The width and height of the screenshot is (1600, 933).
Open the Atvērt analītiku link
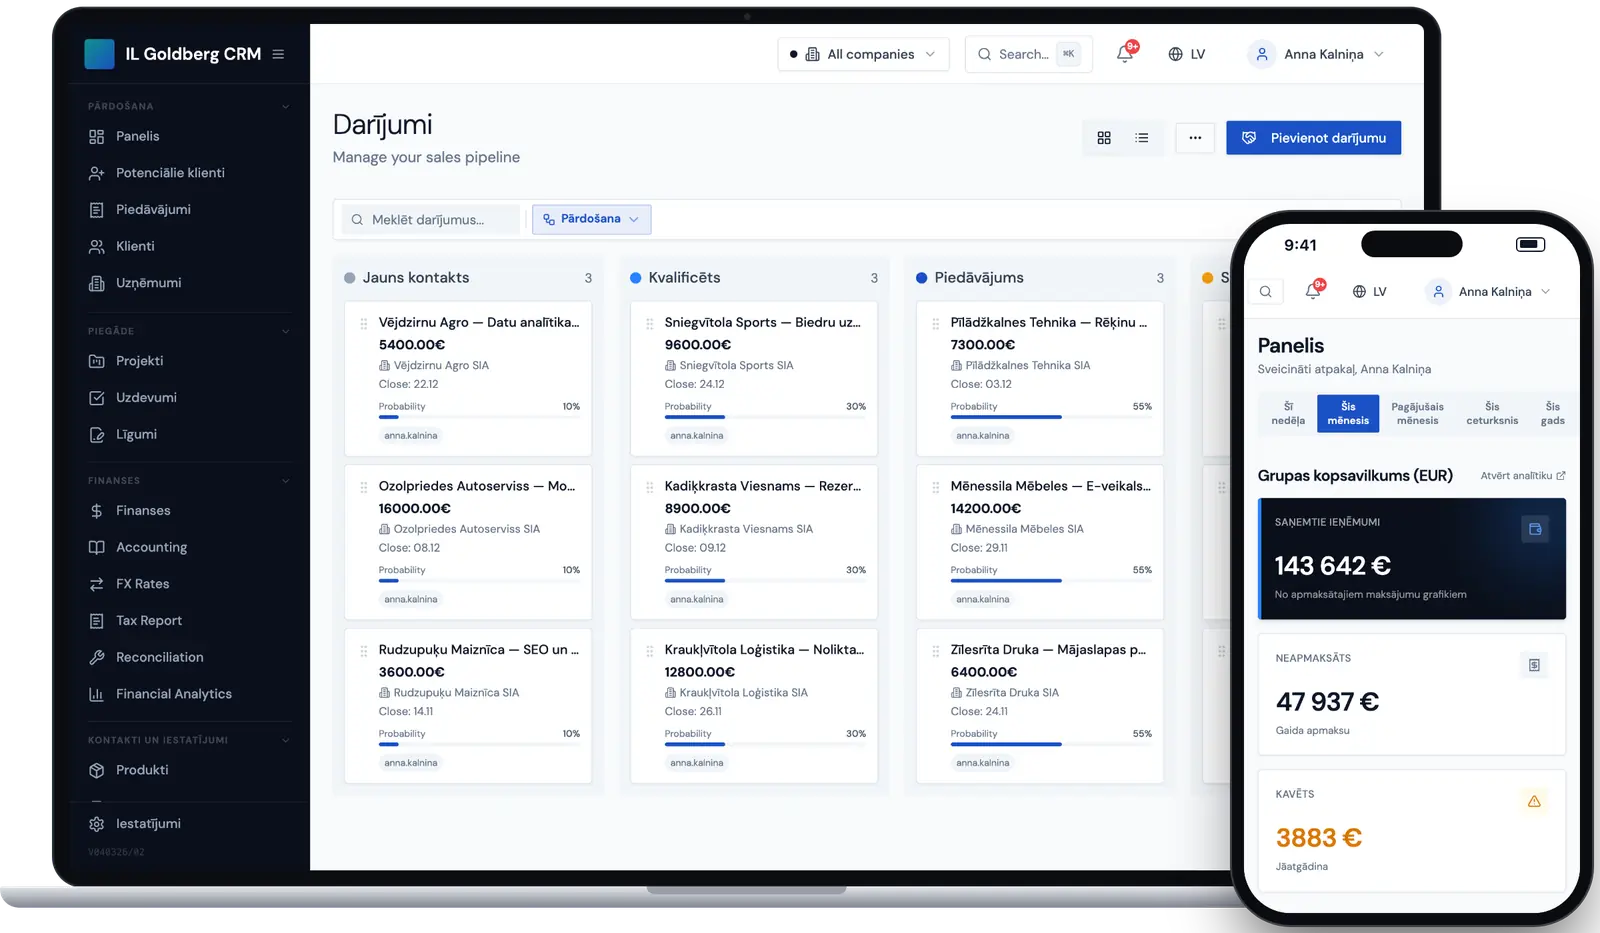[x=1523, y=476]
